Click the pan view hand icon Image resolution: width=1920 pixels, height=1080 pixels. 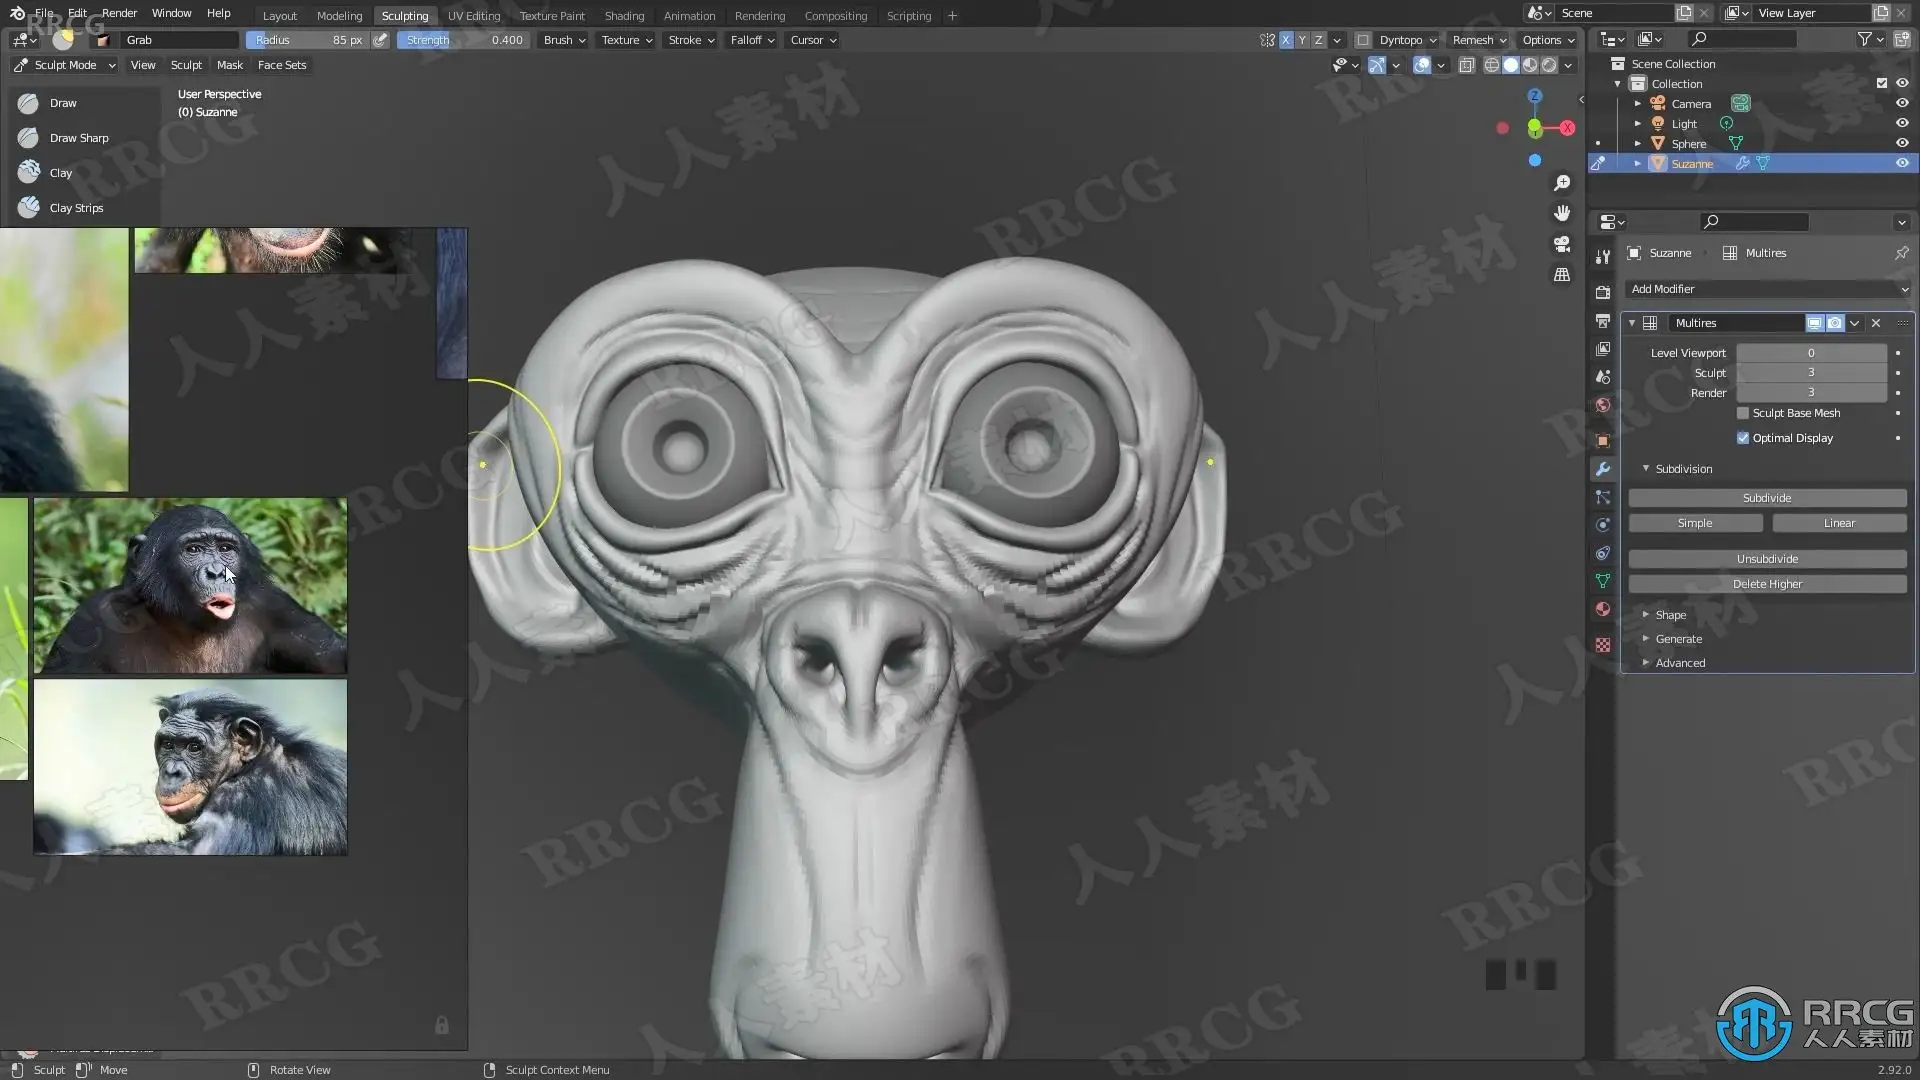coord(1561,213)
